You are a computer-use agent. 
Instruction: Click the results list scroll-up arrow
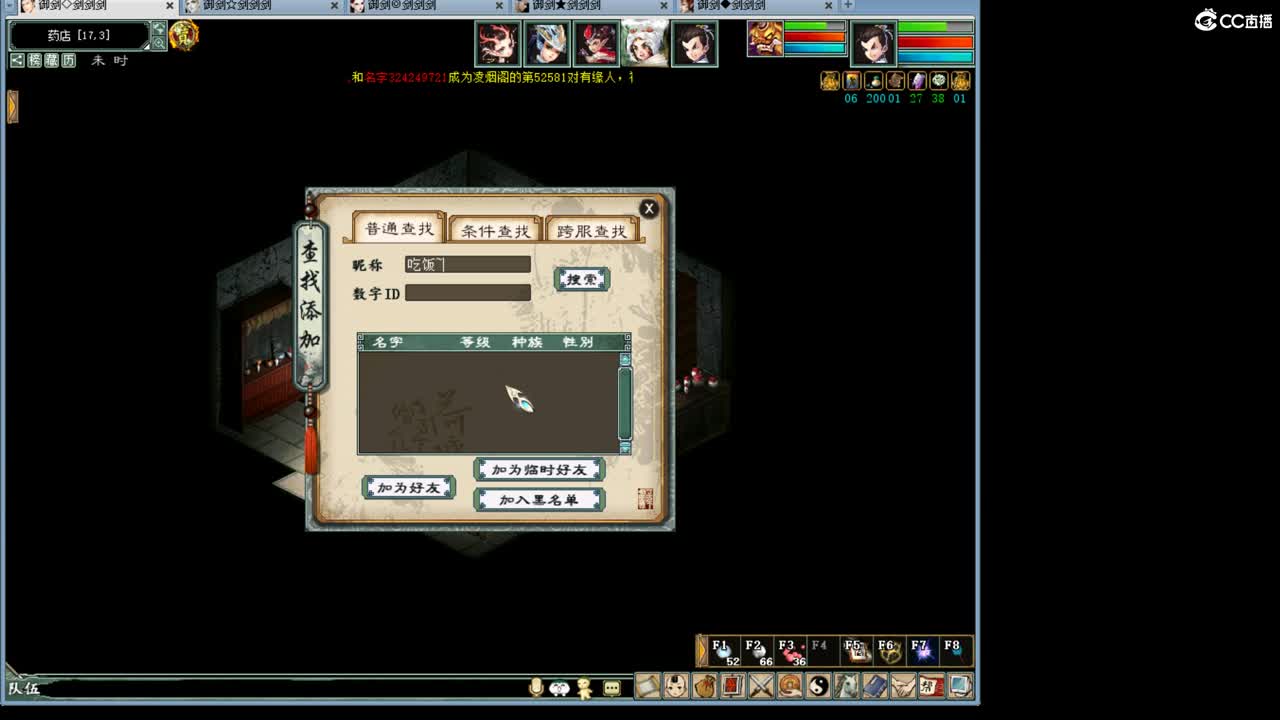click(625, 359)
